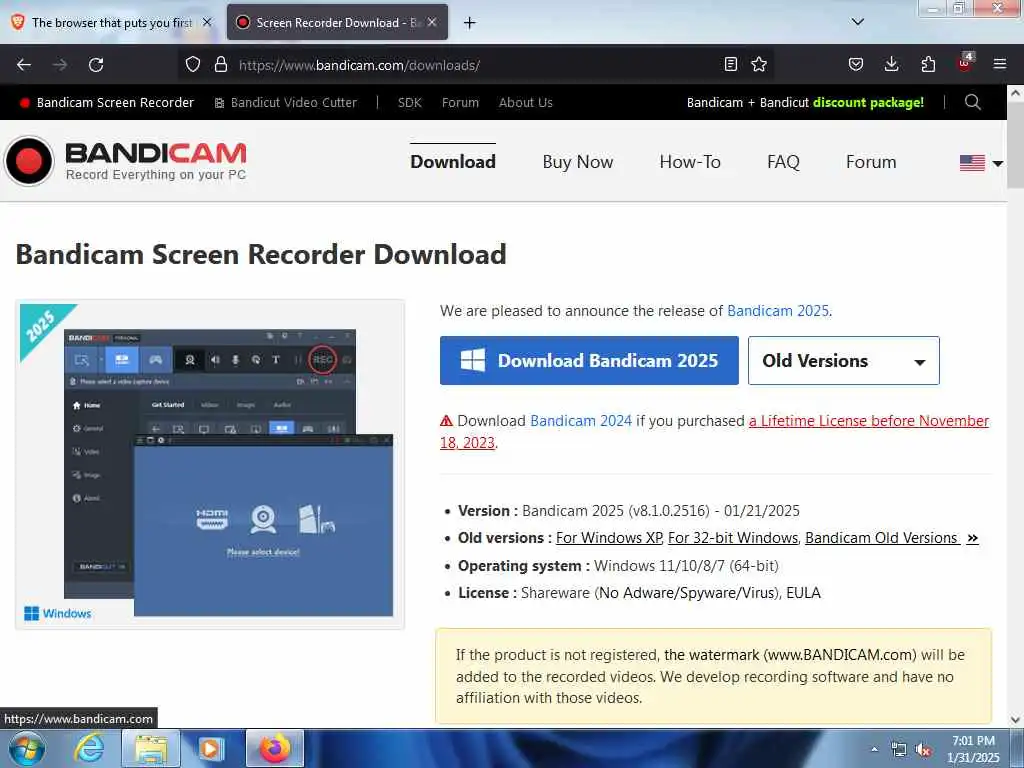This screenshot has height=768, width=1024.
Task: Open the hamburger application menu
Action: (1000, 64)
